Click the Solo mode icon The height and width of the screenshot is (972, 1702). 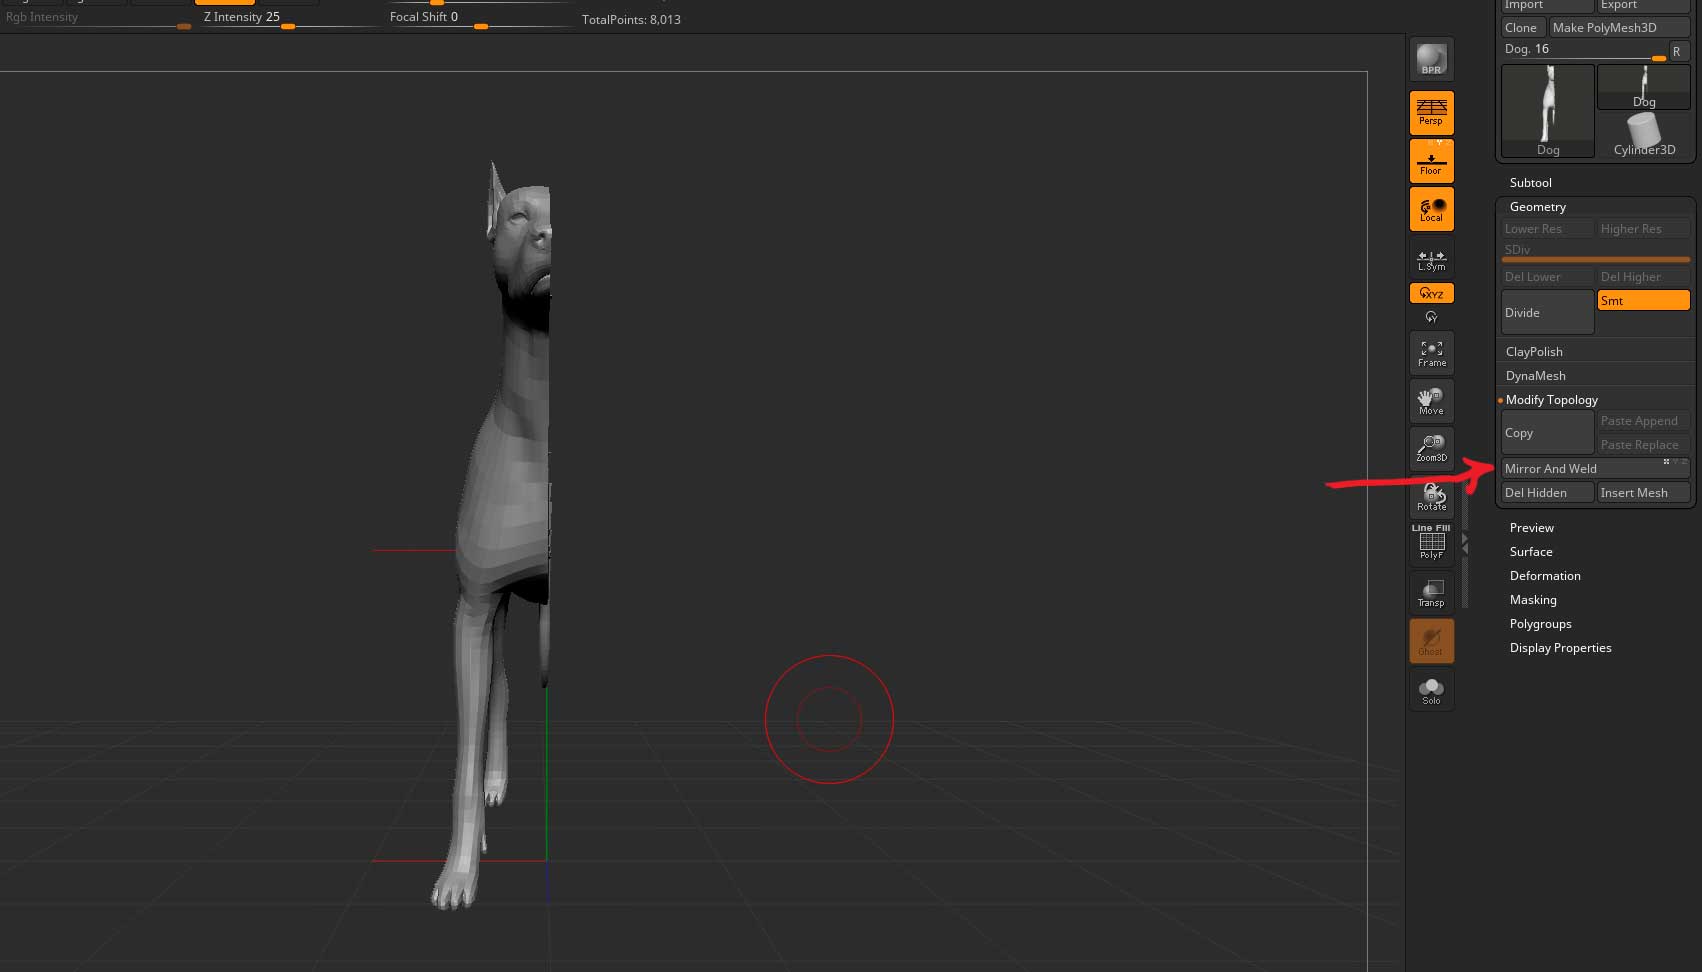[x=1431, y=690]
